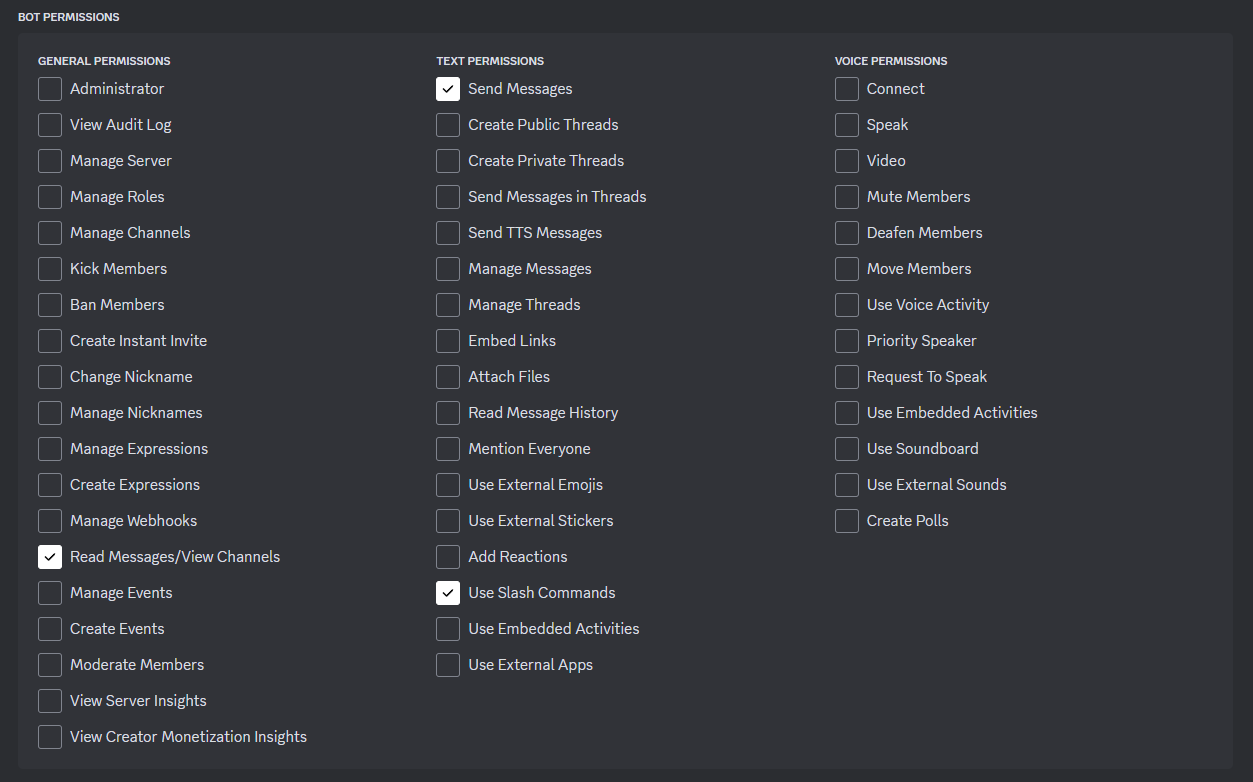Tick Use External Apps checkbox
Viewport: 1253px width, 782px height.
coord(448,665)
